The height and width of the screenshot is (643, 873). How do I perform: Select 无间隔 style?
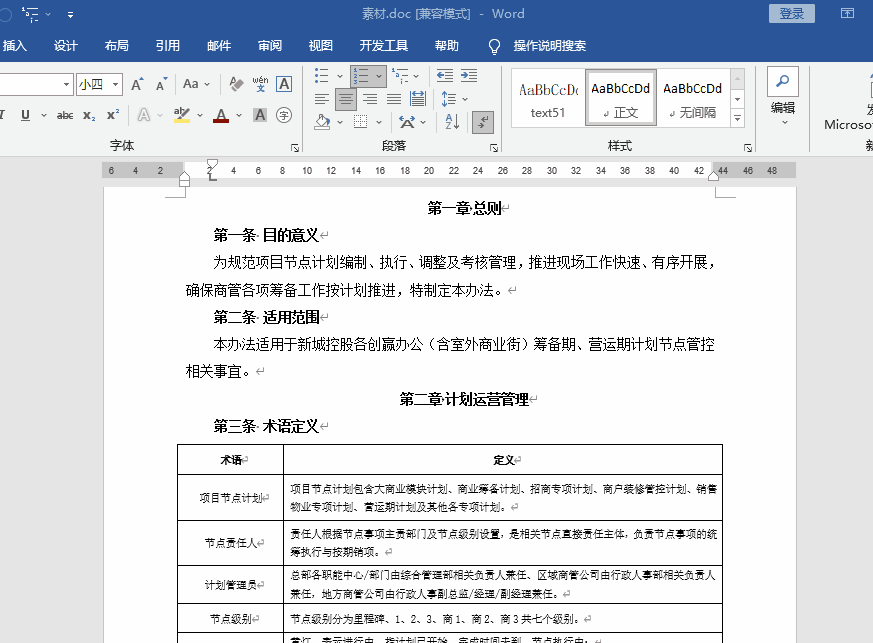[693, 99]
